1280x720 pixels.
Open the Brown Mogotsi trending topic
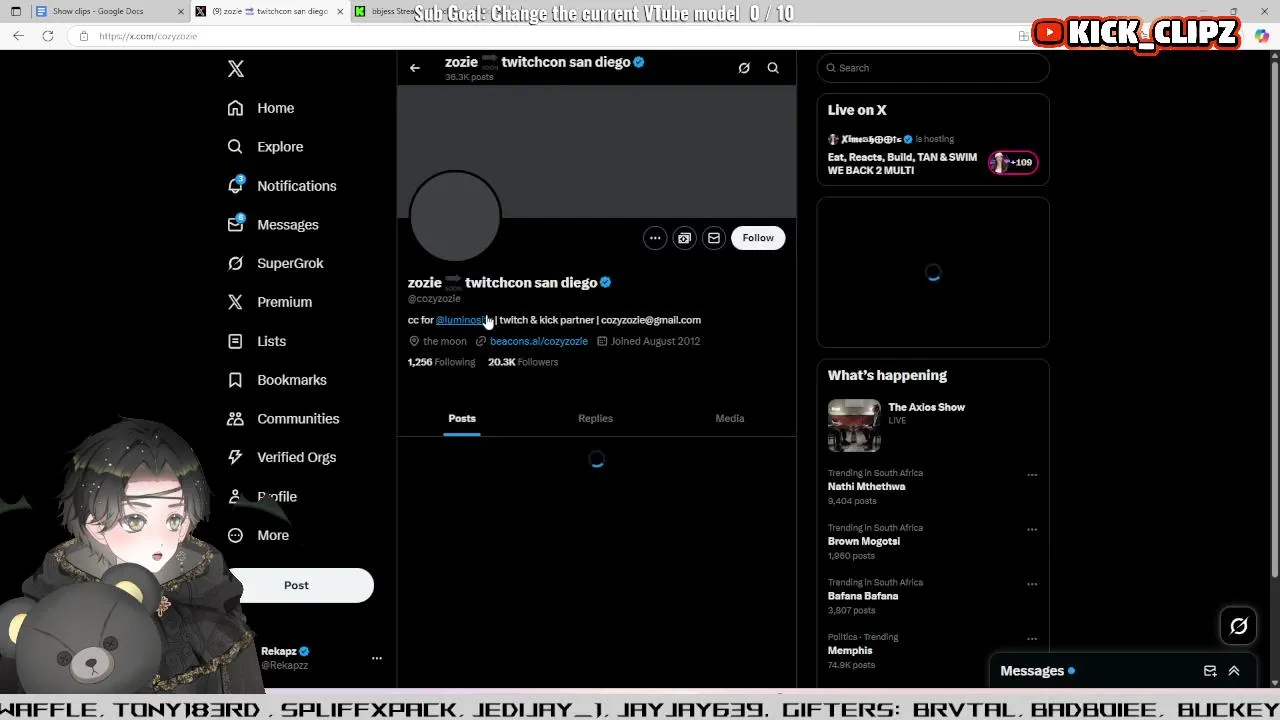point(864,541)
